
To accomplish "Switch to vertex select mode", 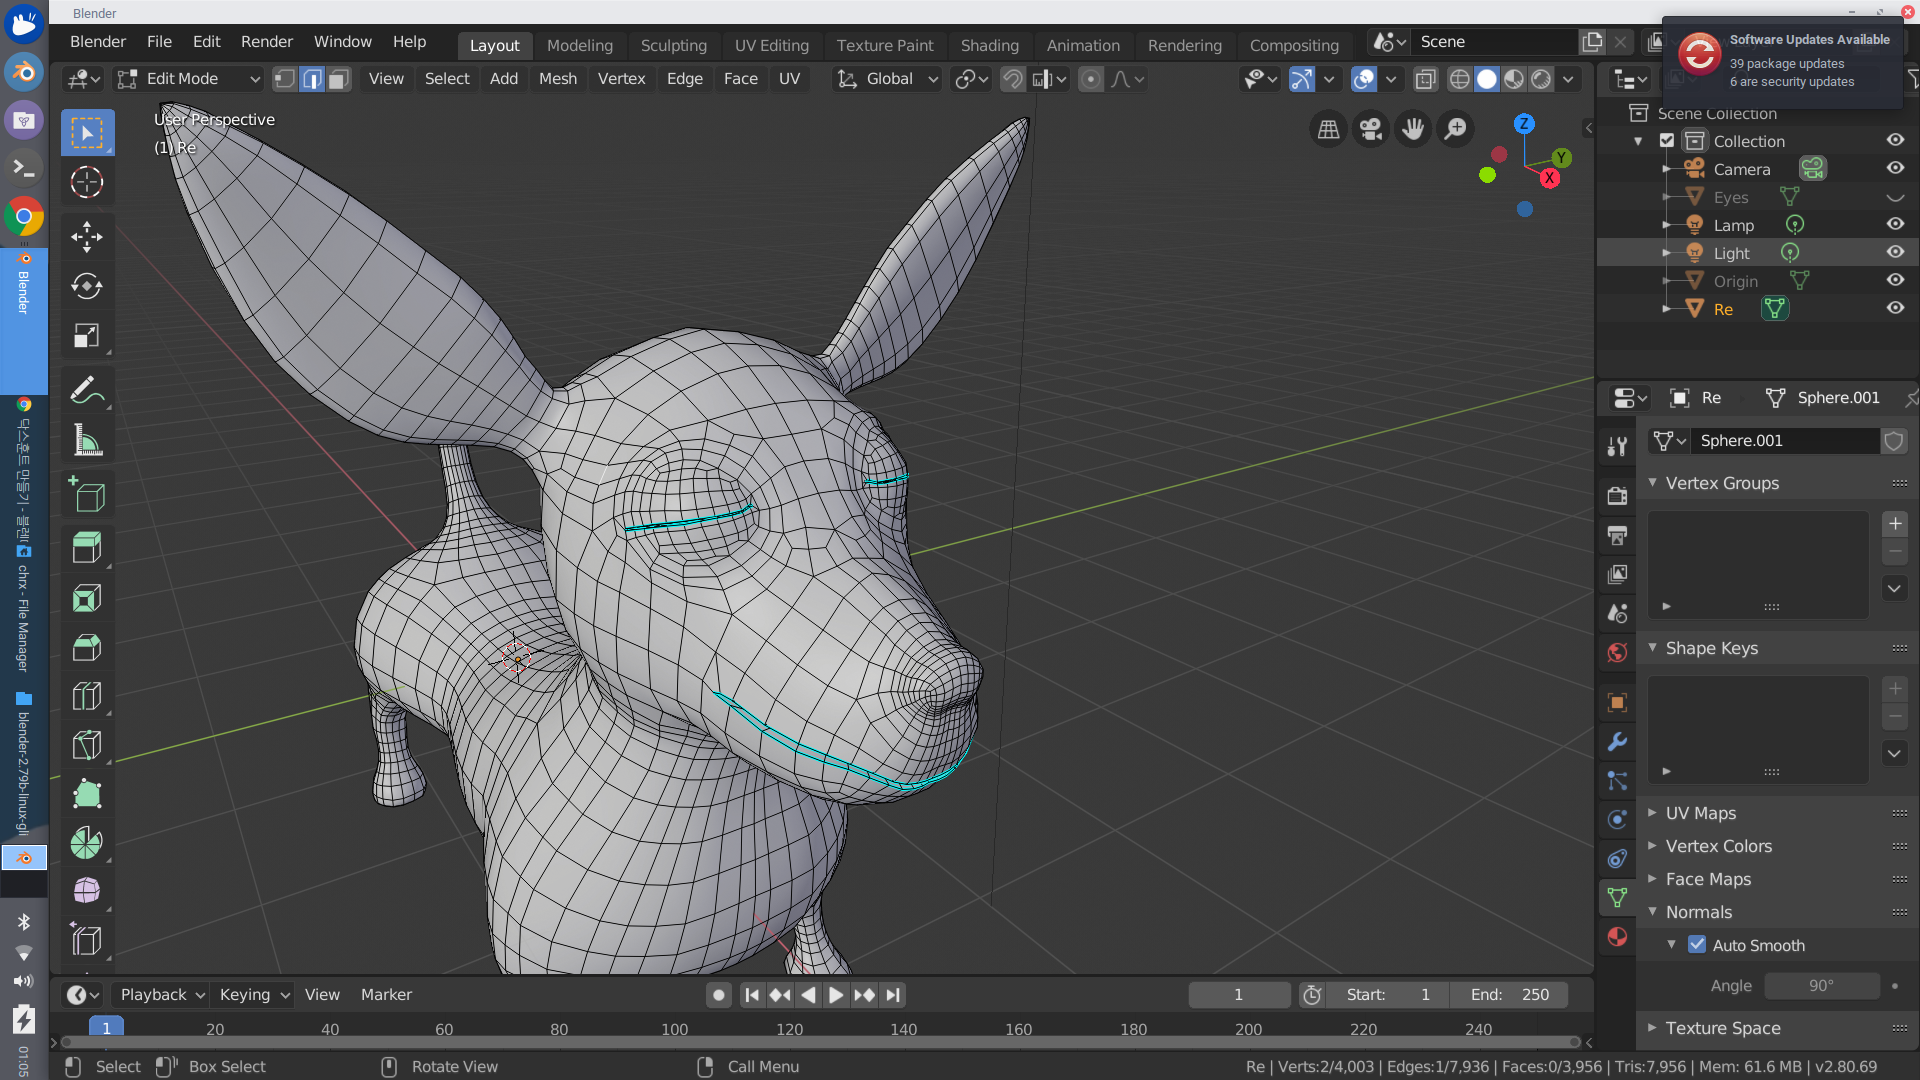I will pyautogui.click(x=285, y=79).
